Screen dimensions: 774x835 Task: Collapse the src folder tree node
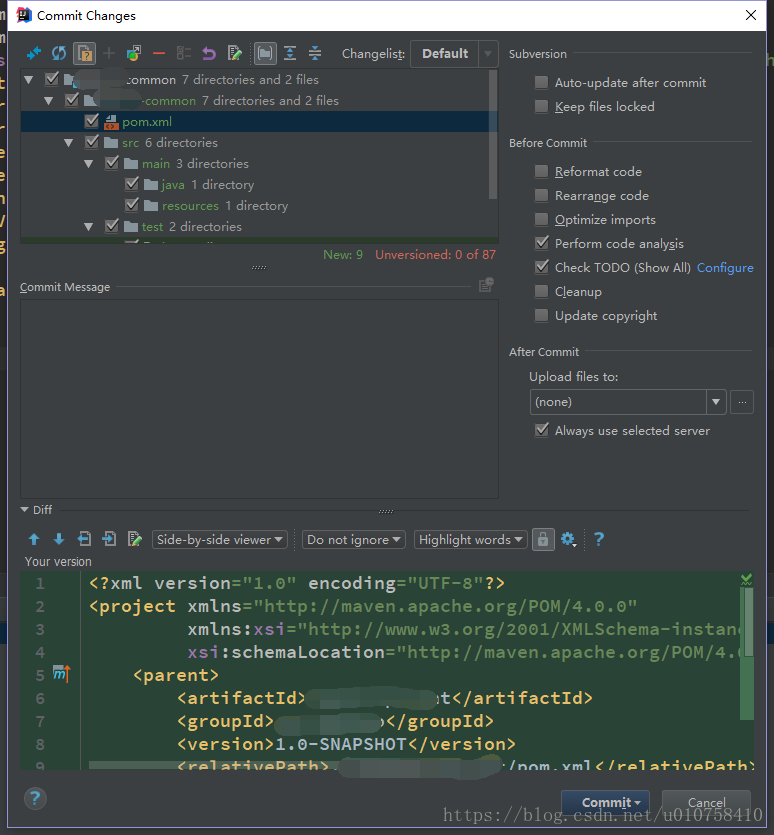coord(69,143)
